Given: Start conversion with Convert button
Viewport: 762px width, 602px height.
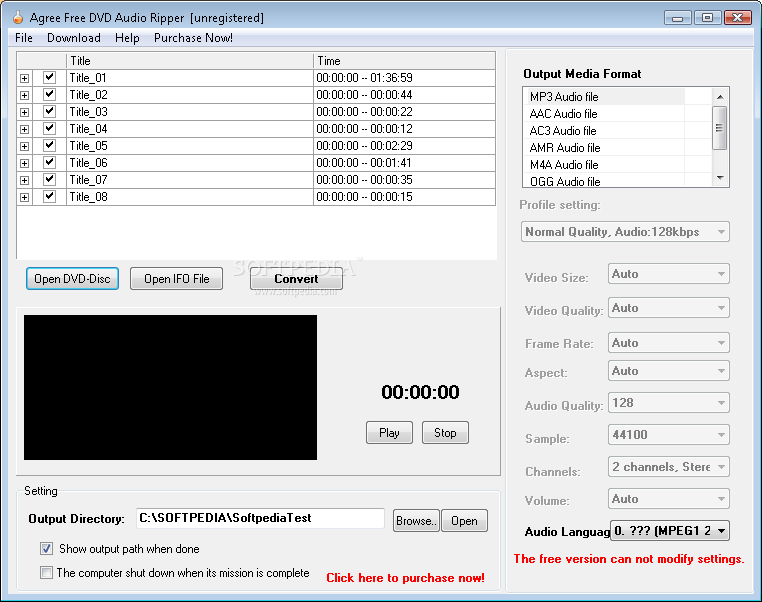Looking at the screenshot, I should 296,278.
